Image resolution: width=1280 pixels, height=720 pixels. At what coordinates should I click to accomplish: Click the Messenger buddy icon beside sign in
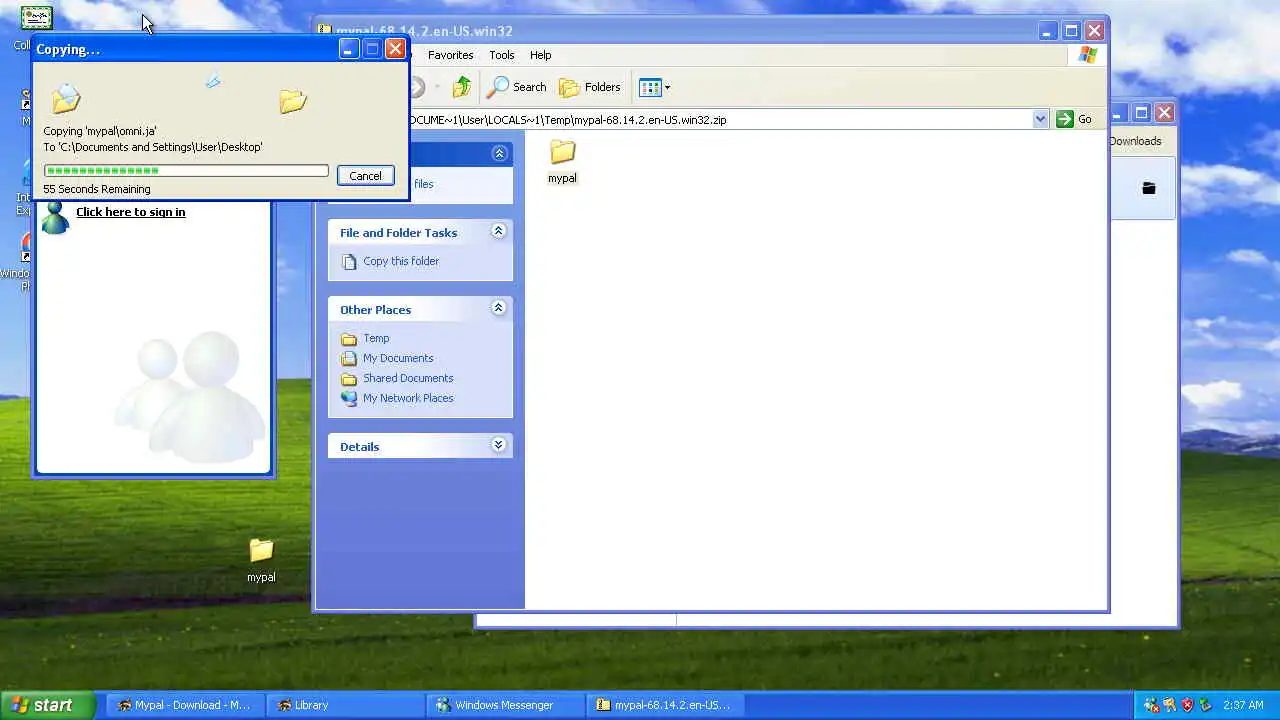pos(55,217)
